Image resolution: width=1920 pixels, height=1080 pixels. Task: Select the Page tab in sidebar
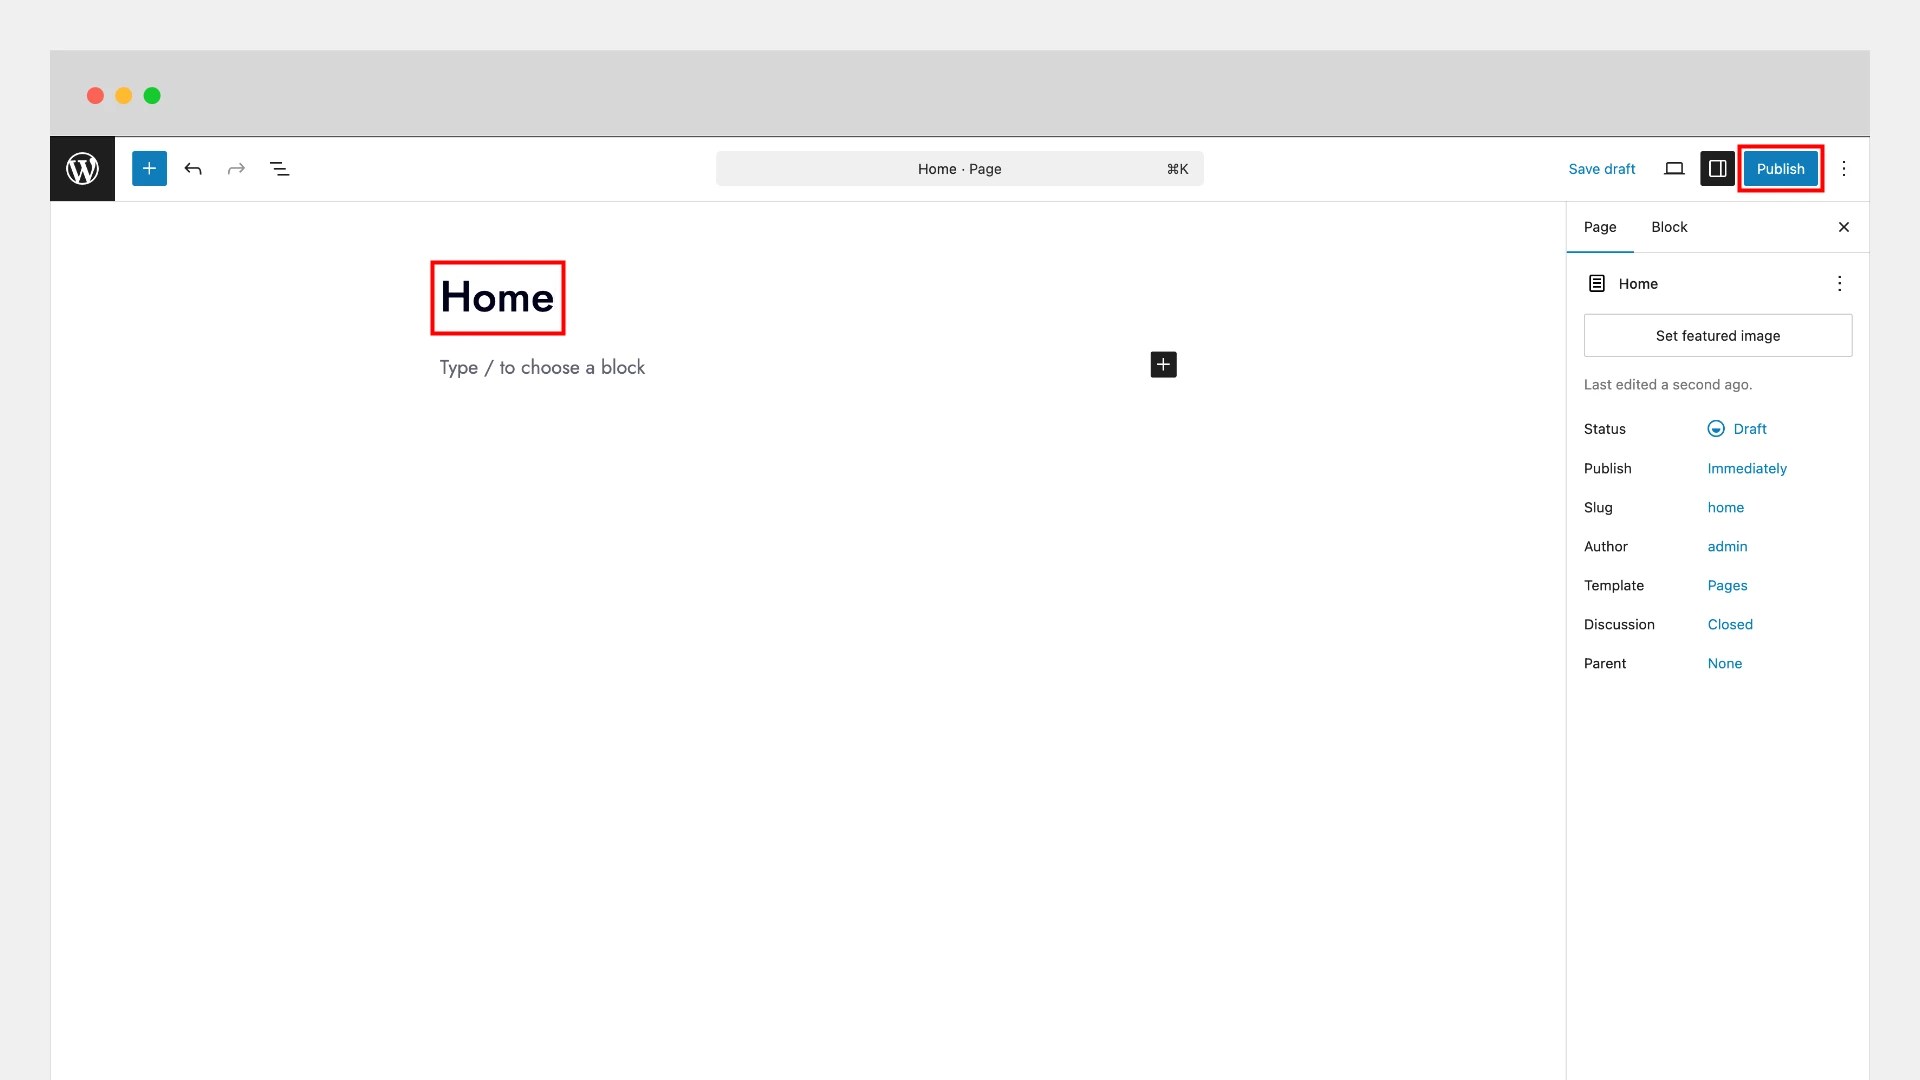[x=1600, y=227]
